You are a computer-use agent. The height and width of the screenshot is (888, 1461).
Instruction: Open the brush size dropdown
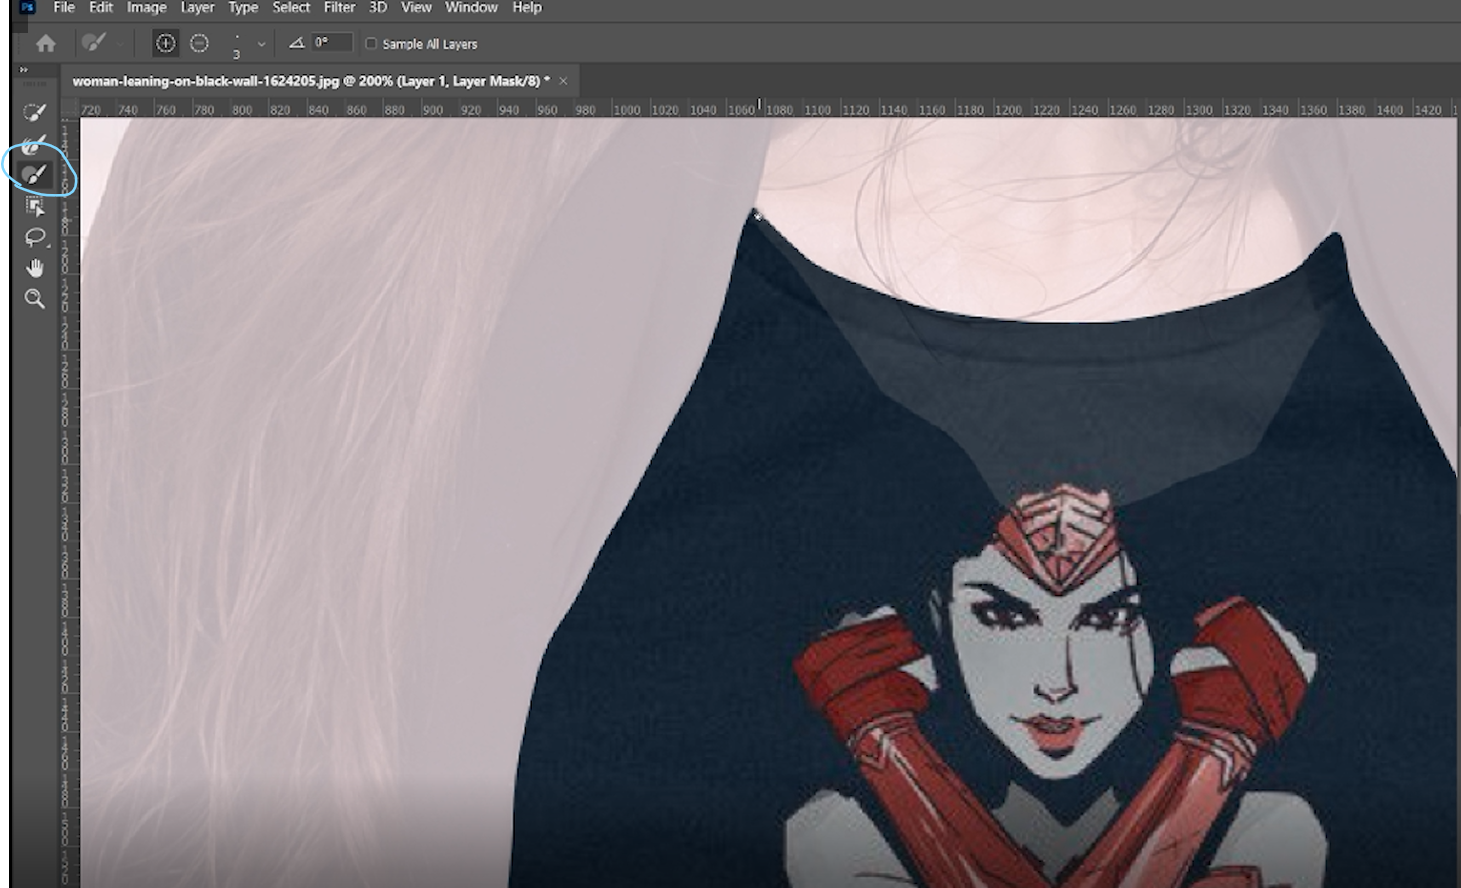(262, 43)
